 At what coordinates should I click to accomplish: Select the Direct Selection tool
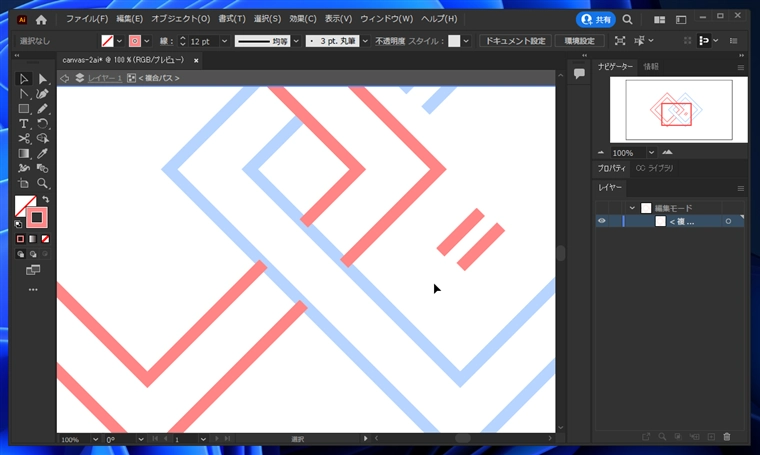43,78
